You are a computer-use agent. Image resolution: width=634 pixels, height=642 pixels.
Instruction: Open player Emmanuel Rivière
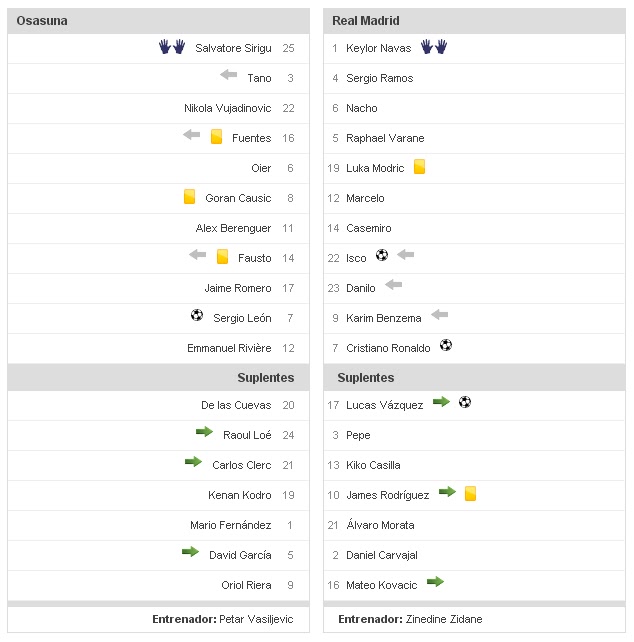coord(229,348)
